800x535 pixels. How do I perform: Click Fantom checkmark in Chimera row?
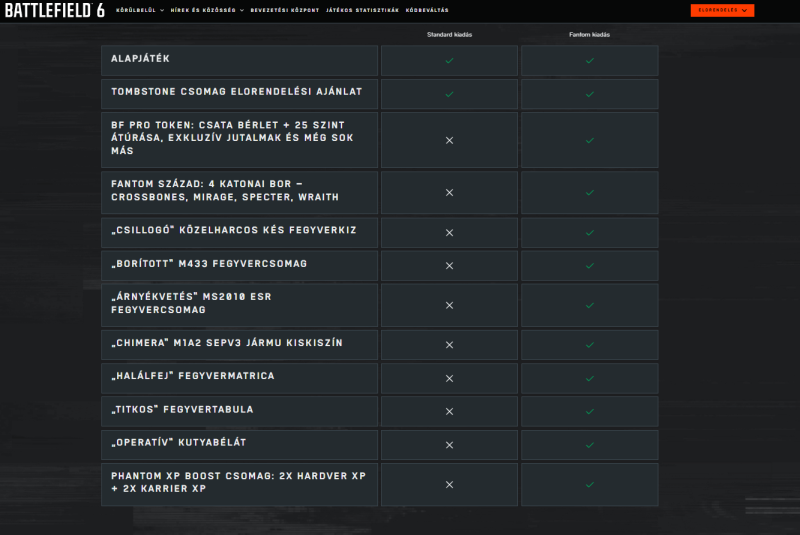point(590,345)
